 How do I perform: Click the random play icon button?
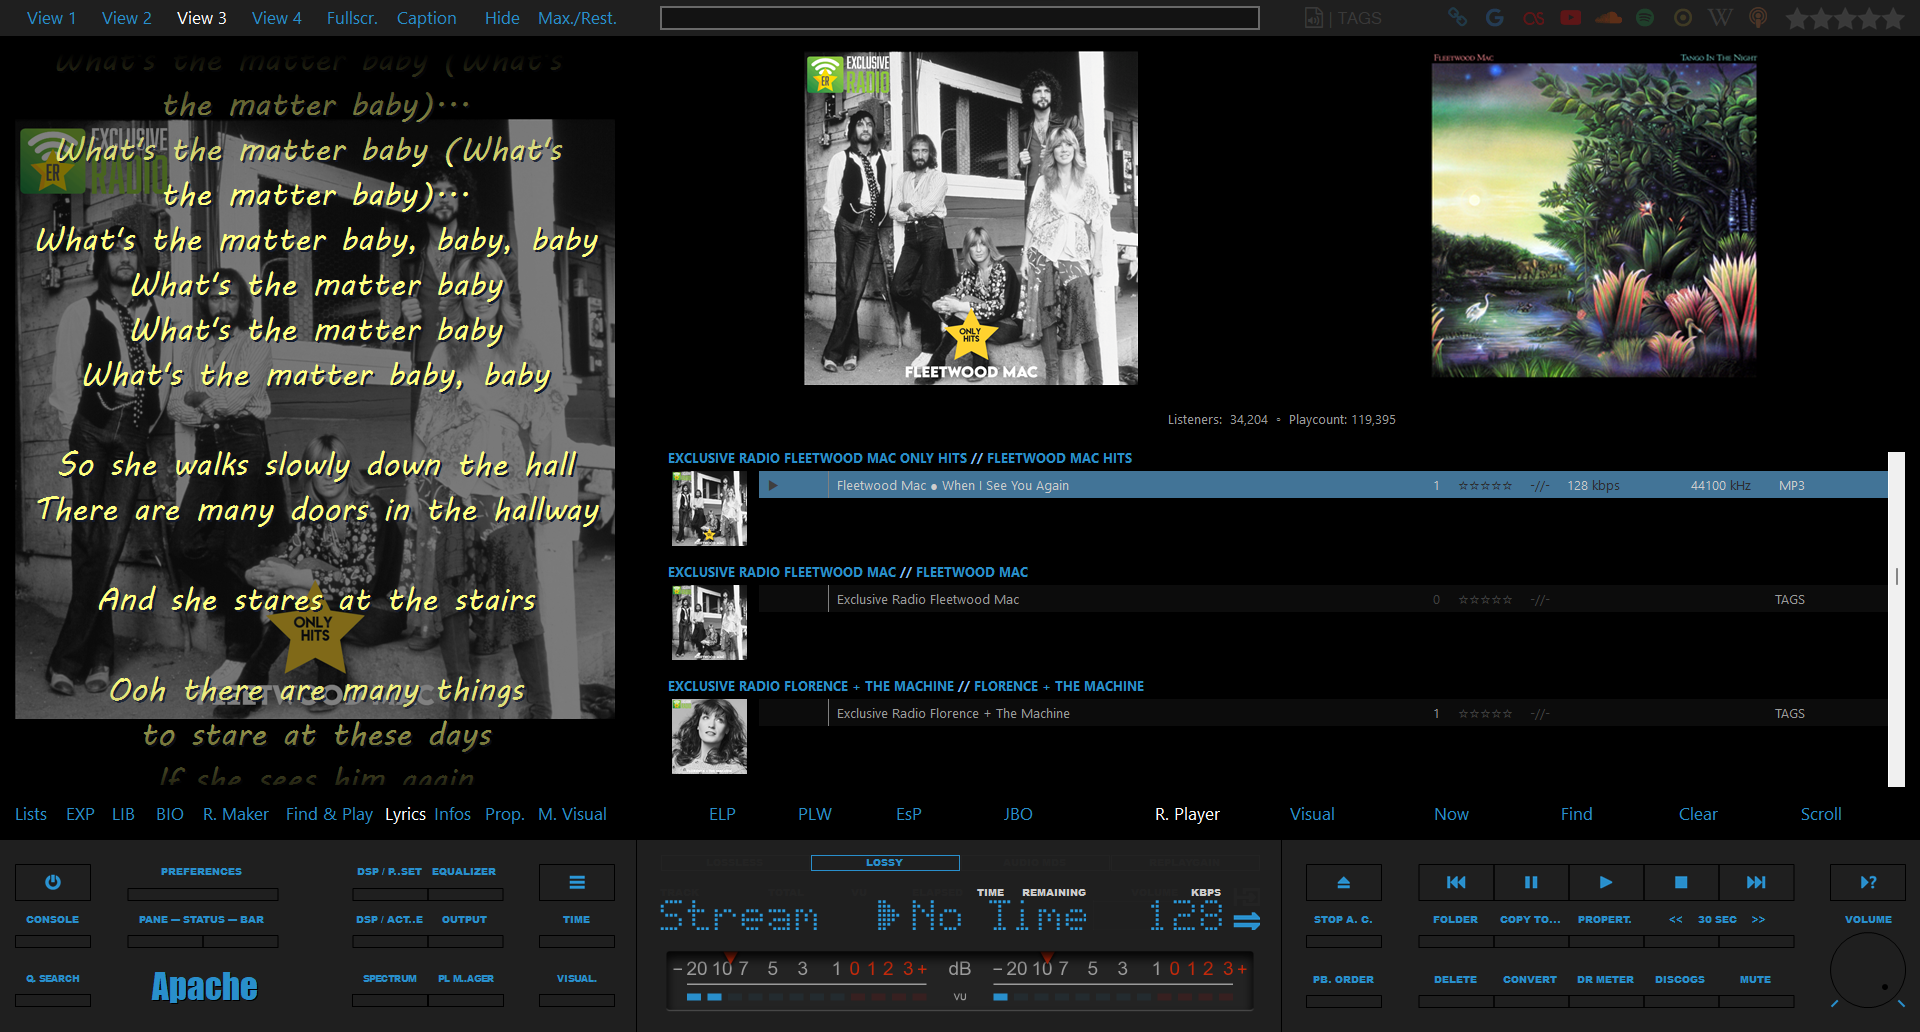(x=1868, y=882)
